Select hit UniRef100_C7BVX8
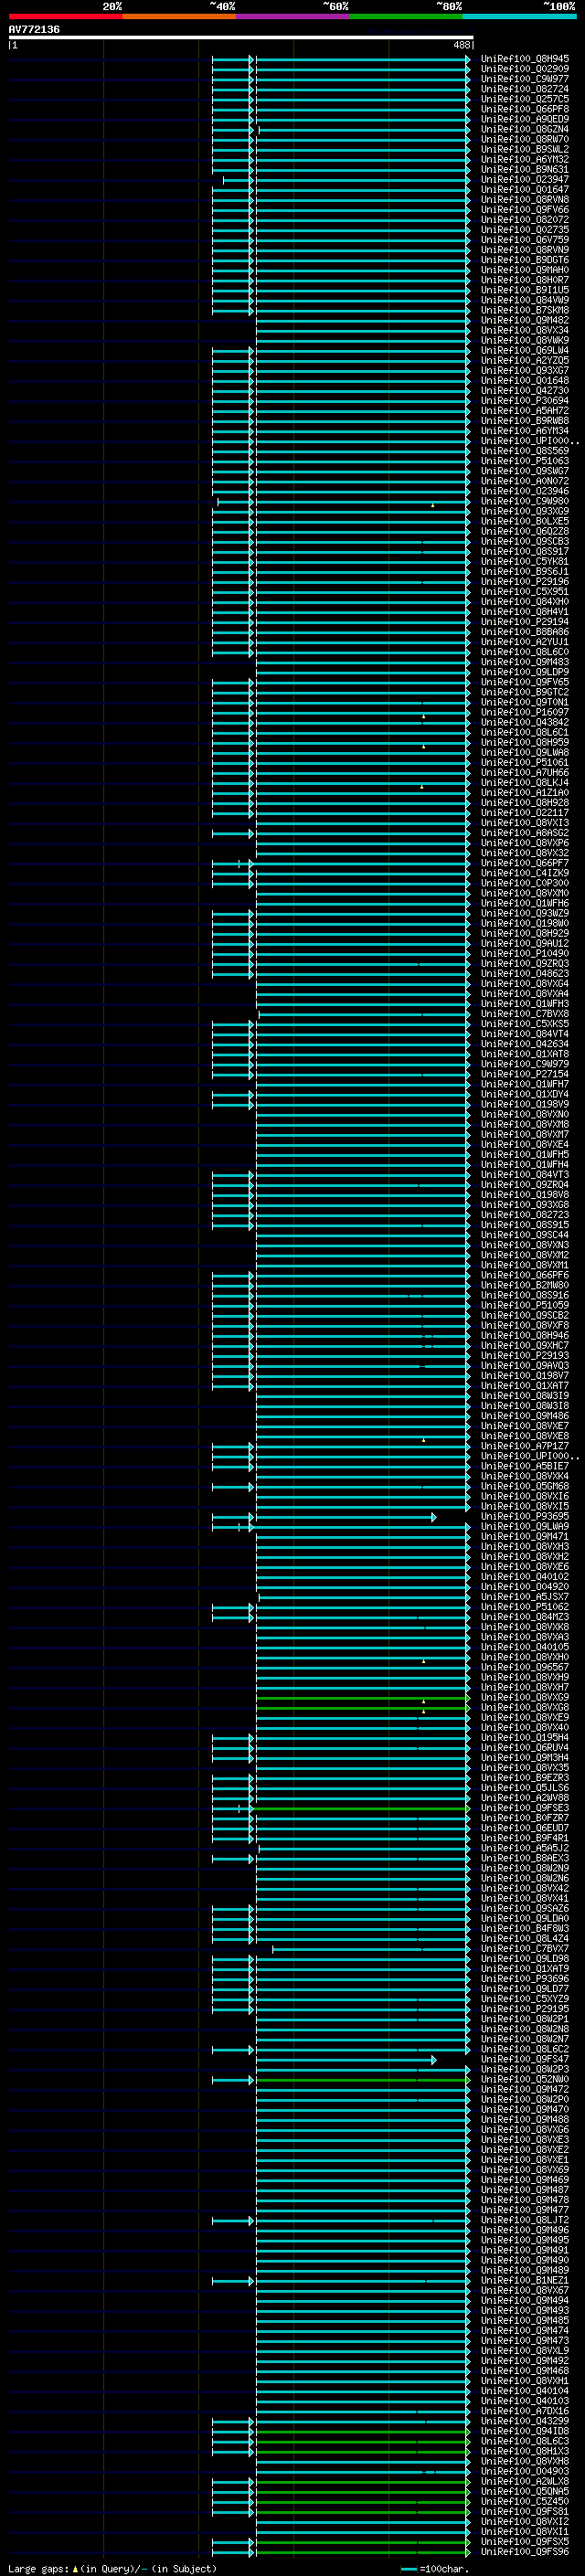The width and height of the screenshot is (585, 2576). 525,1014
